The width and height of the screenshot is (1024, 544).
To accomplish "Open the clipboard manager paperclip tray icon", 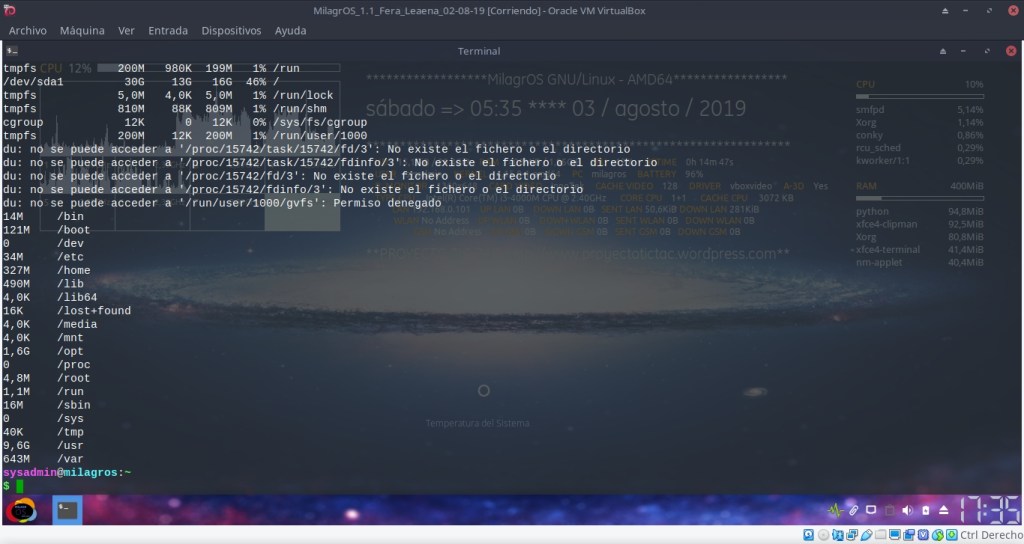I will tap(853, 510).
